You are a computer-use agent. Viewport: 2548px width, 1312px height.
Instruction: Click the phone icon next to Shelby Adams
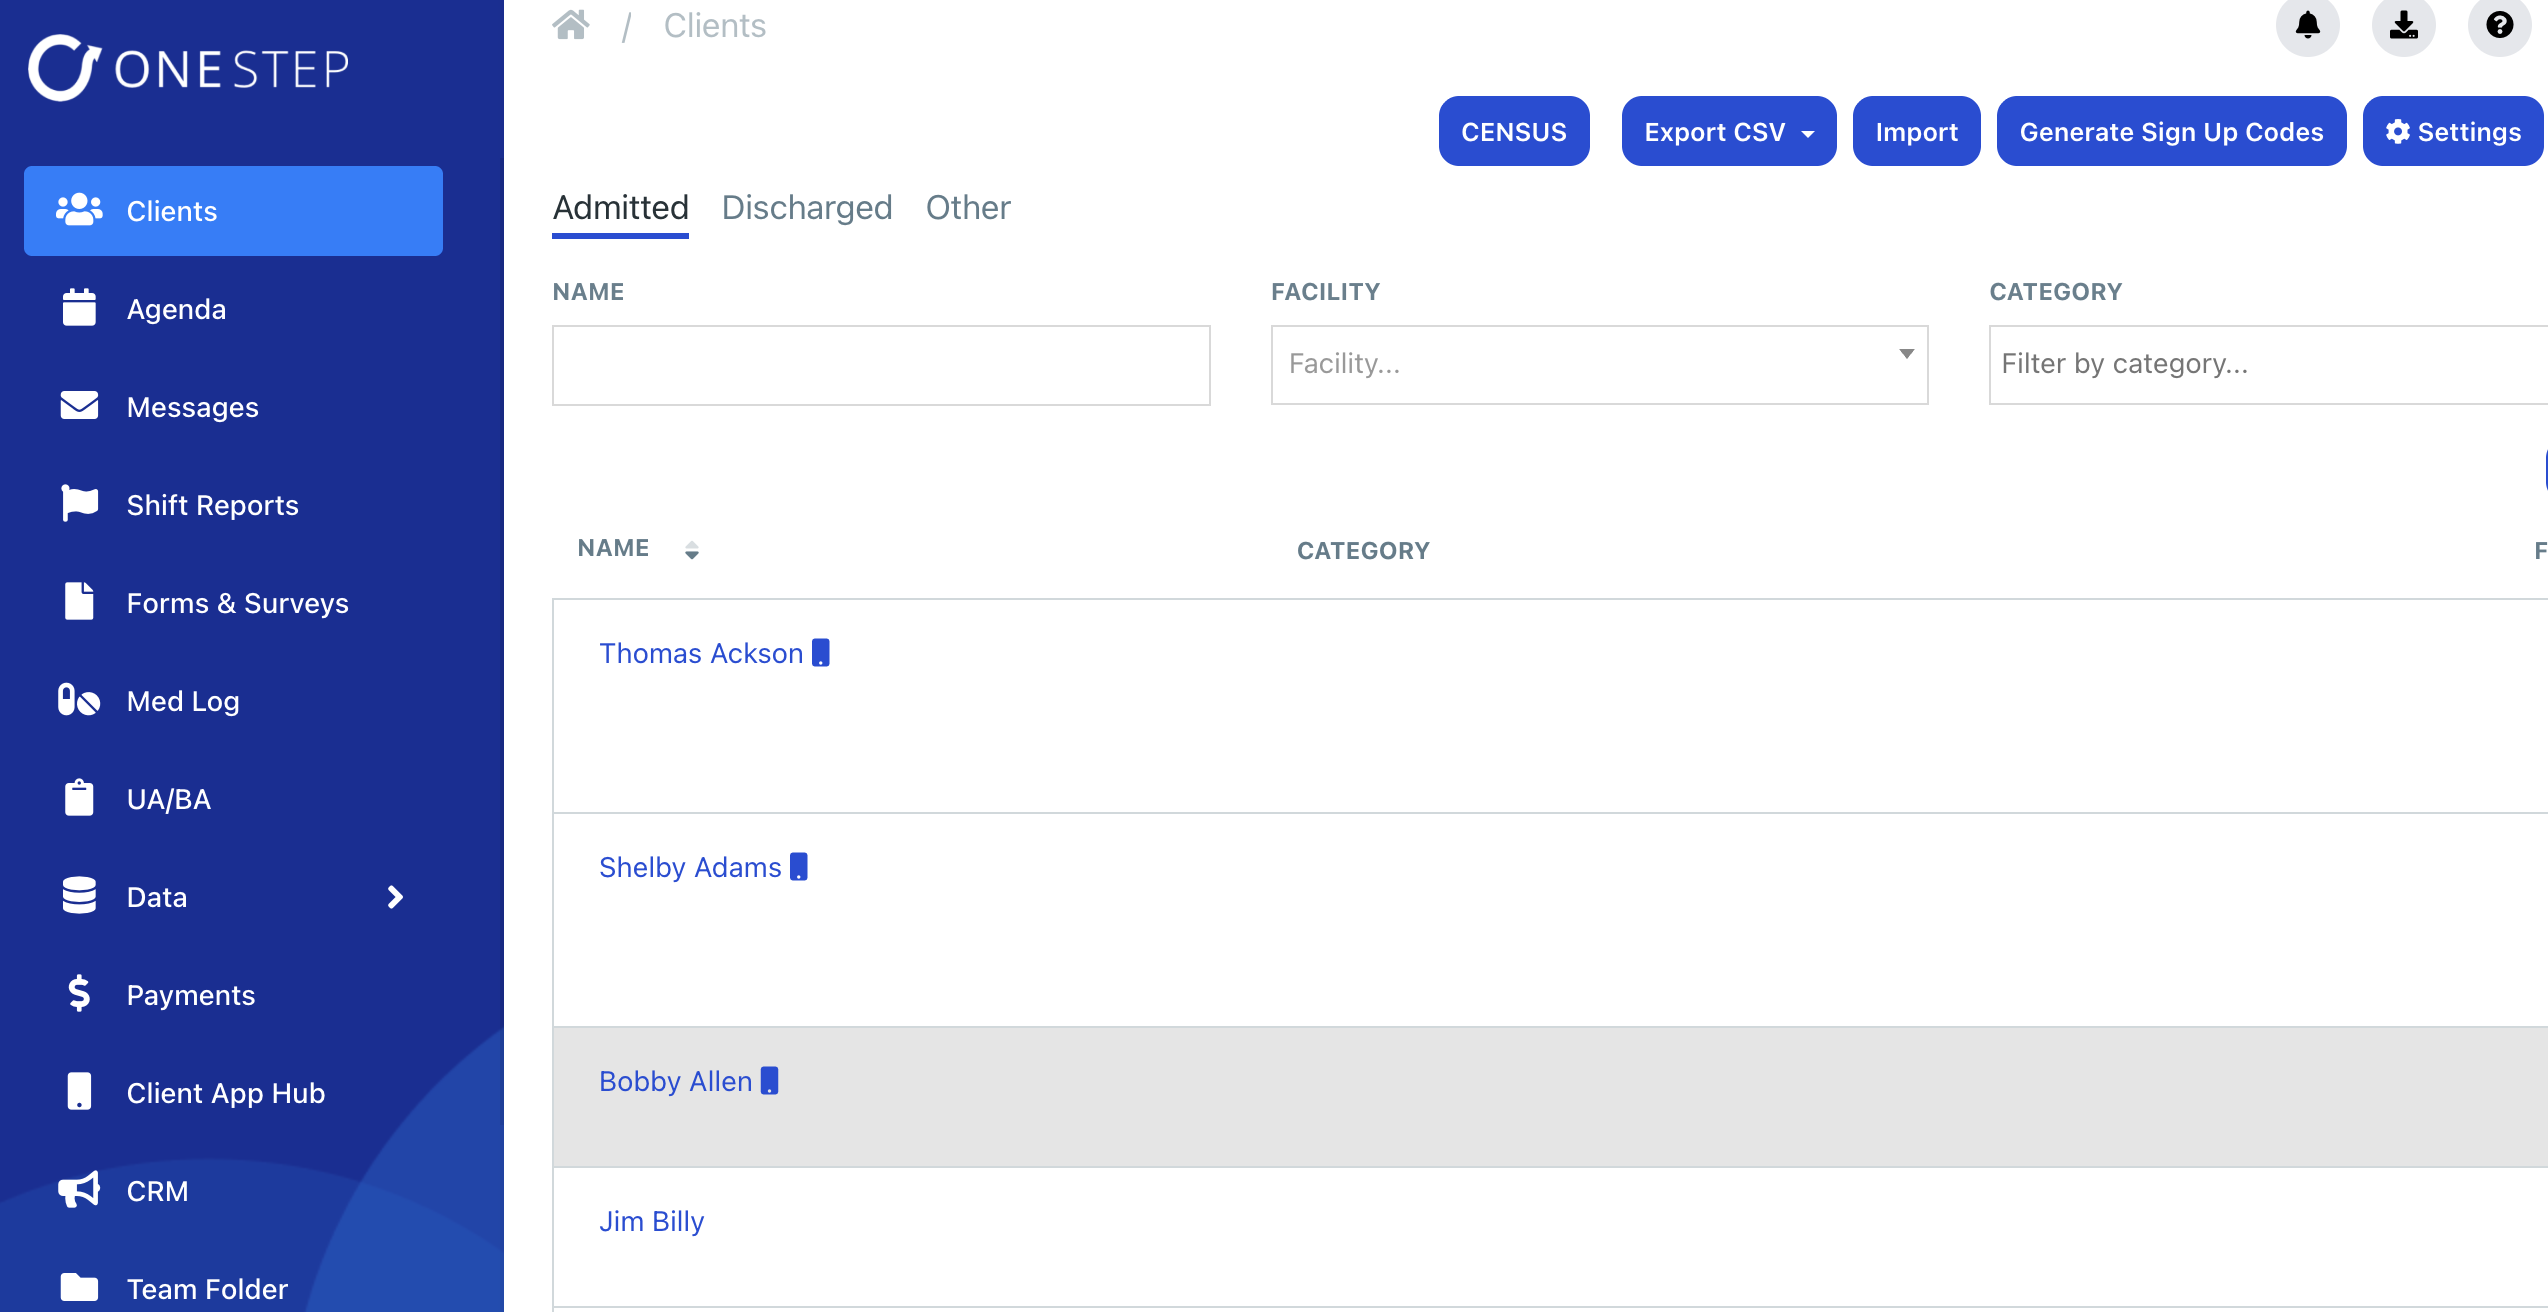(799, 867)
